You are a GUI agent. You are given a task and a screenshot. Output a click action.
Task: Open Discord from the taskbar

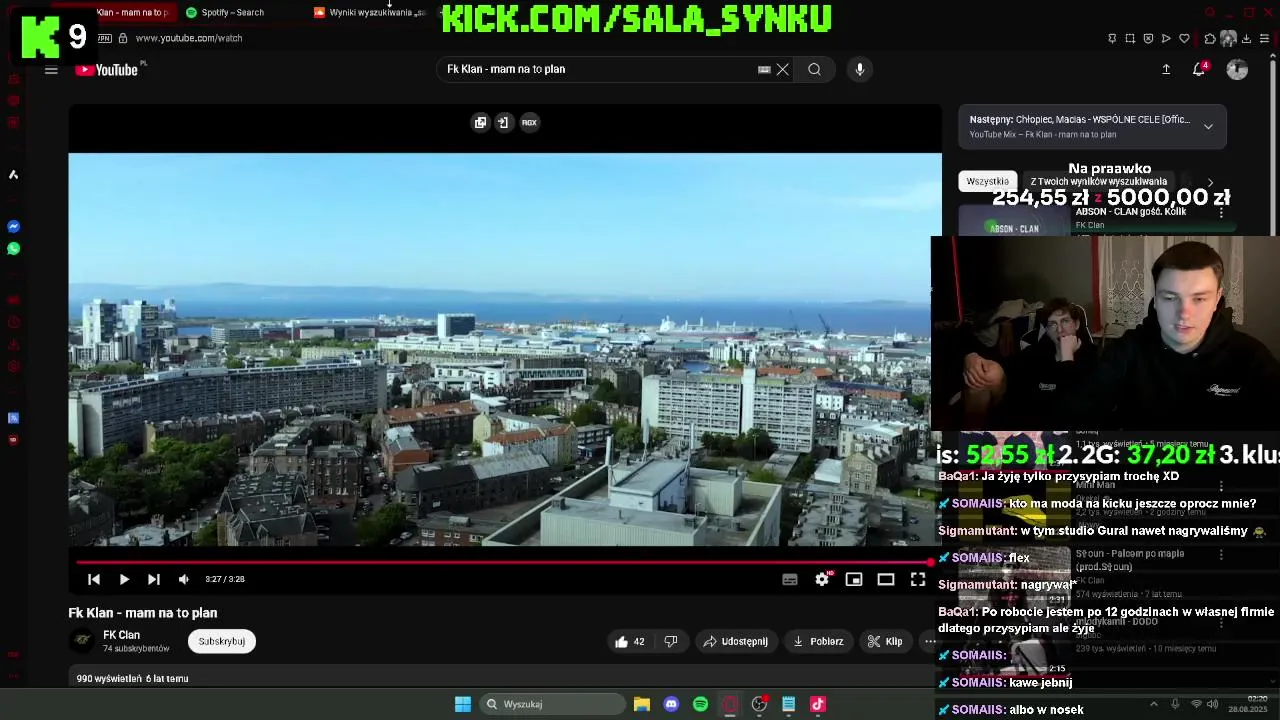671,704
